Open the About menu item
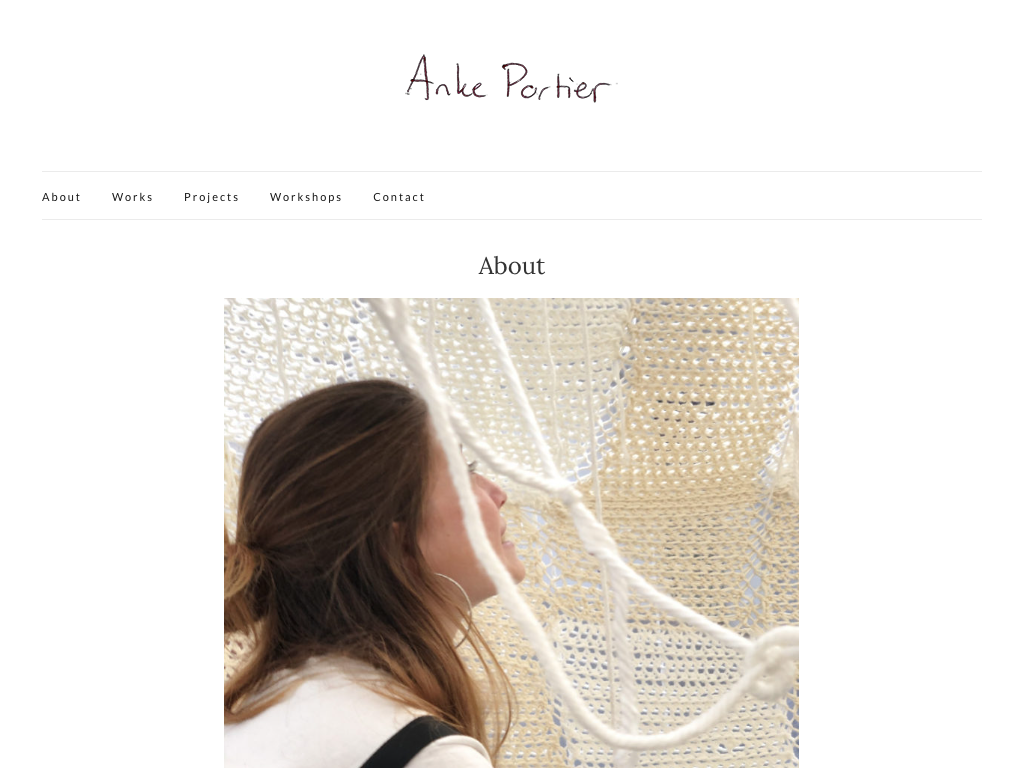 point(61,197)
